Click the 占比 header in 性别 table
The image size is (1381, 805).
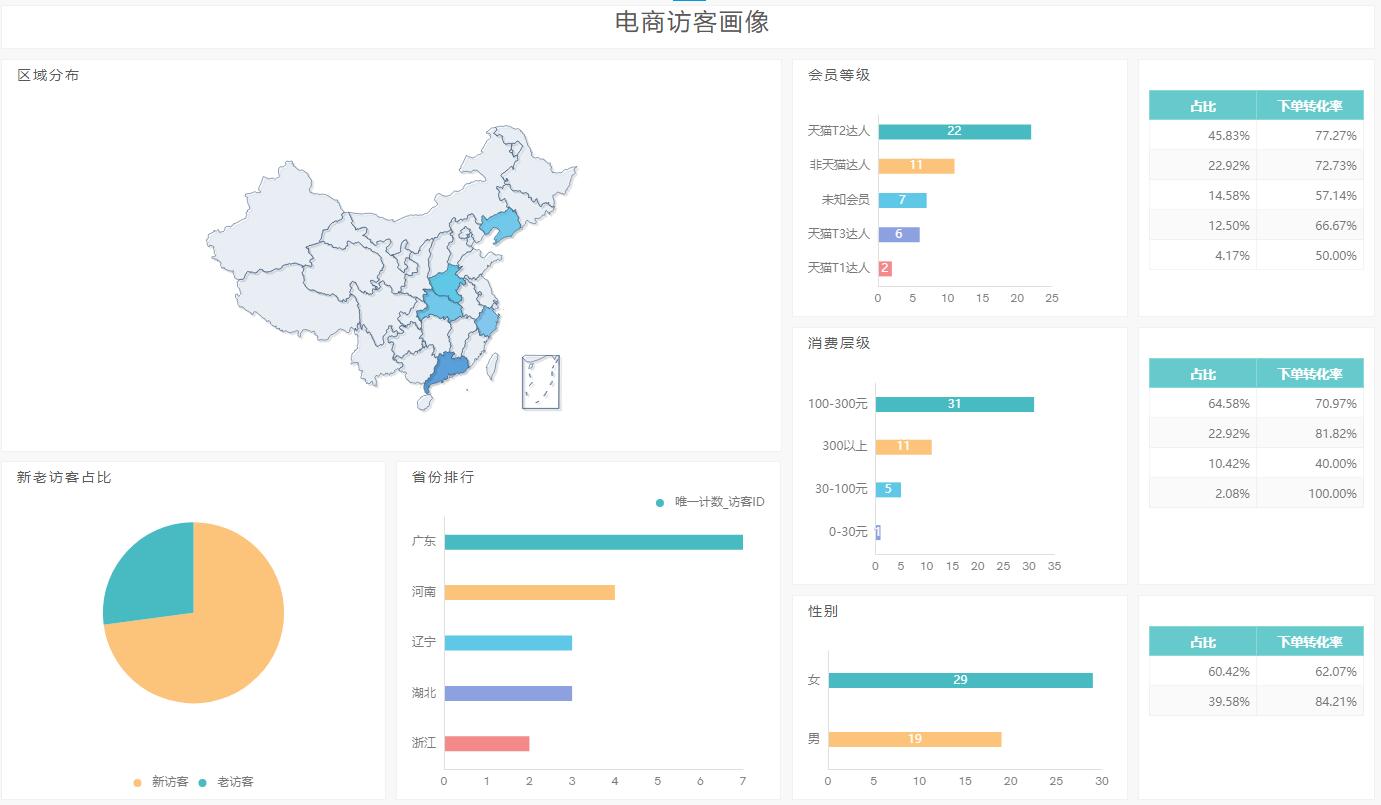[x=1202, y=642]
